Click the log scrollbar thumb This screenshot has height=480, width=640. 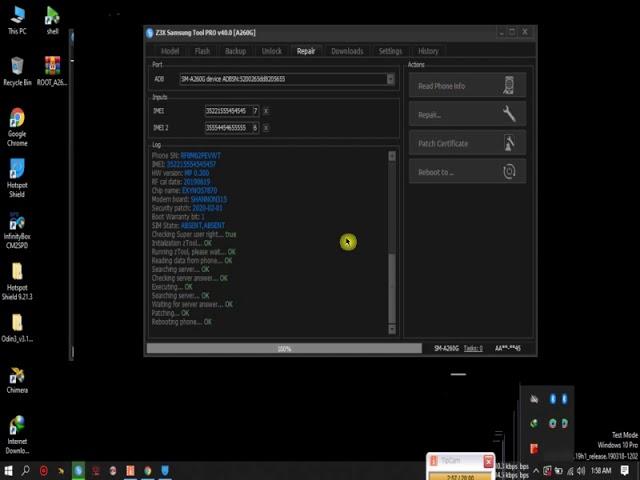392,287
